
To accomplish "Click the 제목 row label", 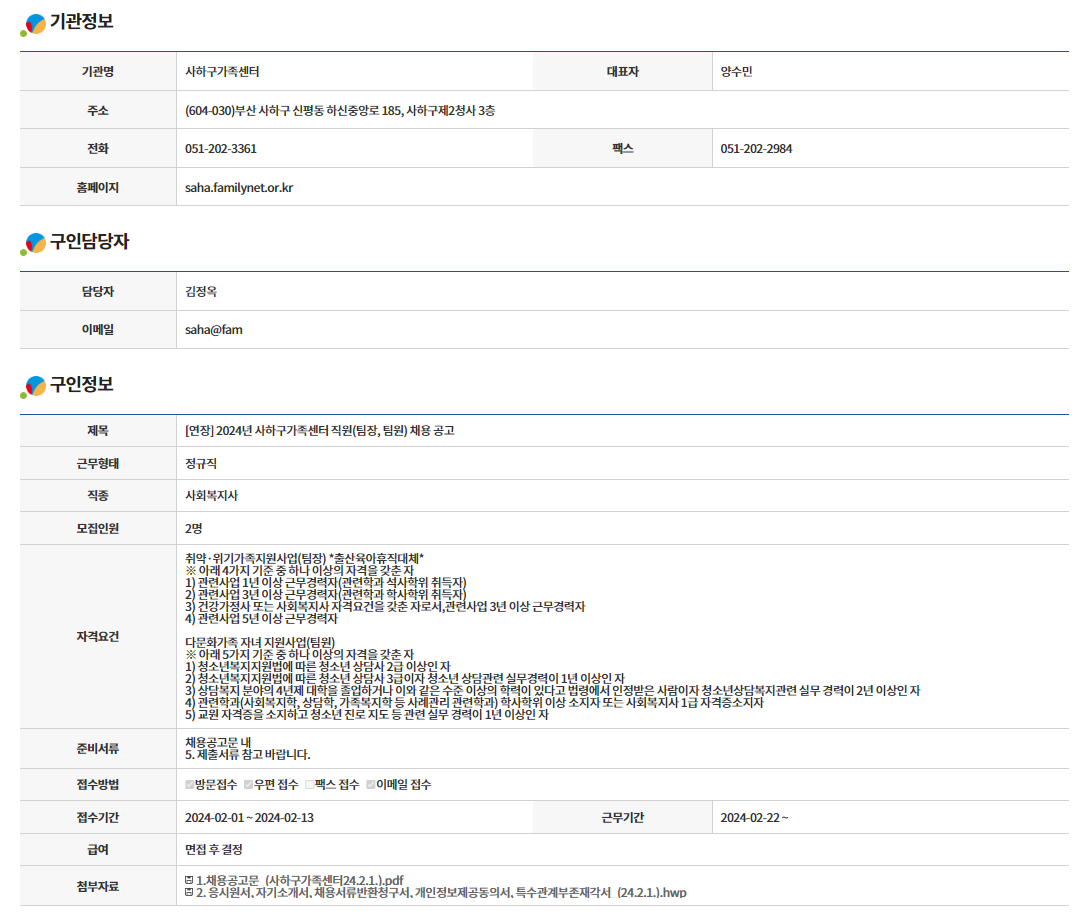I will point(98,431).
